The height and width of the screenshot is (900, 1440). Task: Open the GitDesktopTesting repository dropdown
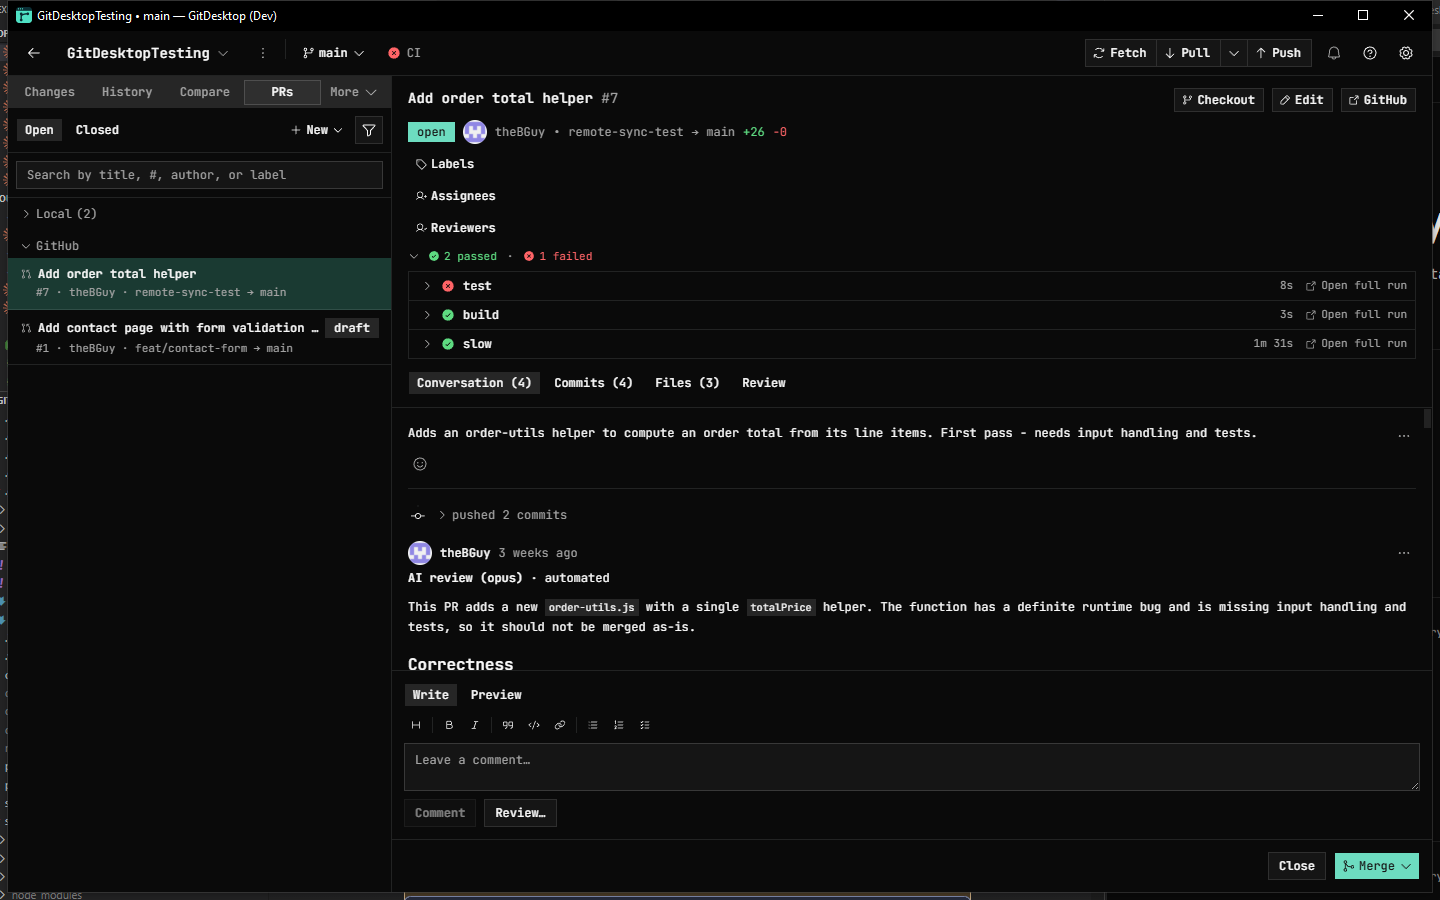tap(147, 53)
